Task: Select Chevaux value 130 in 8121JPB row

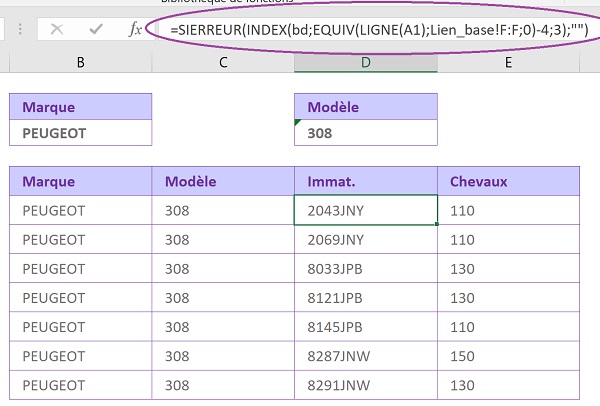Action: [508, 297]
